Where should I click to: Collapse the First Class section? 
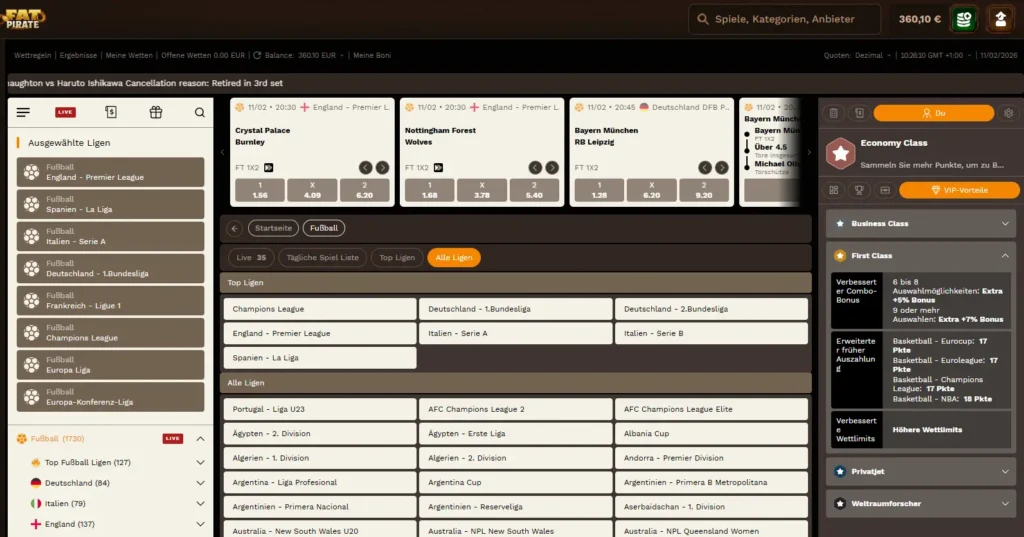click(x=921, y=255)
